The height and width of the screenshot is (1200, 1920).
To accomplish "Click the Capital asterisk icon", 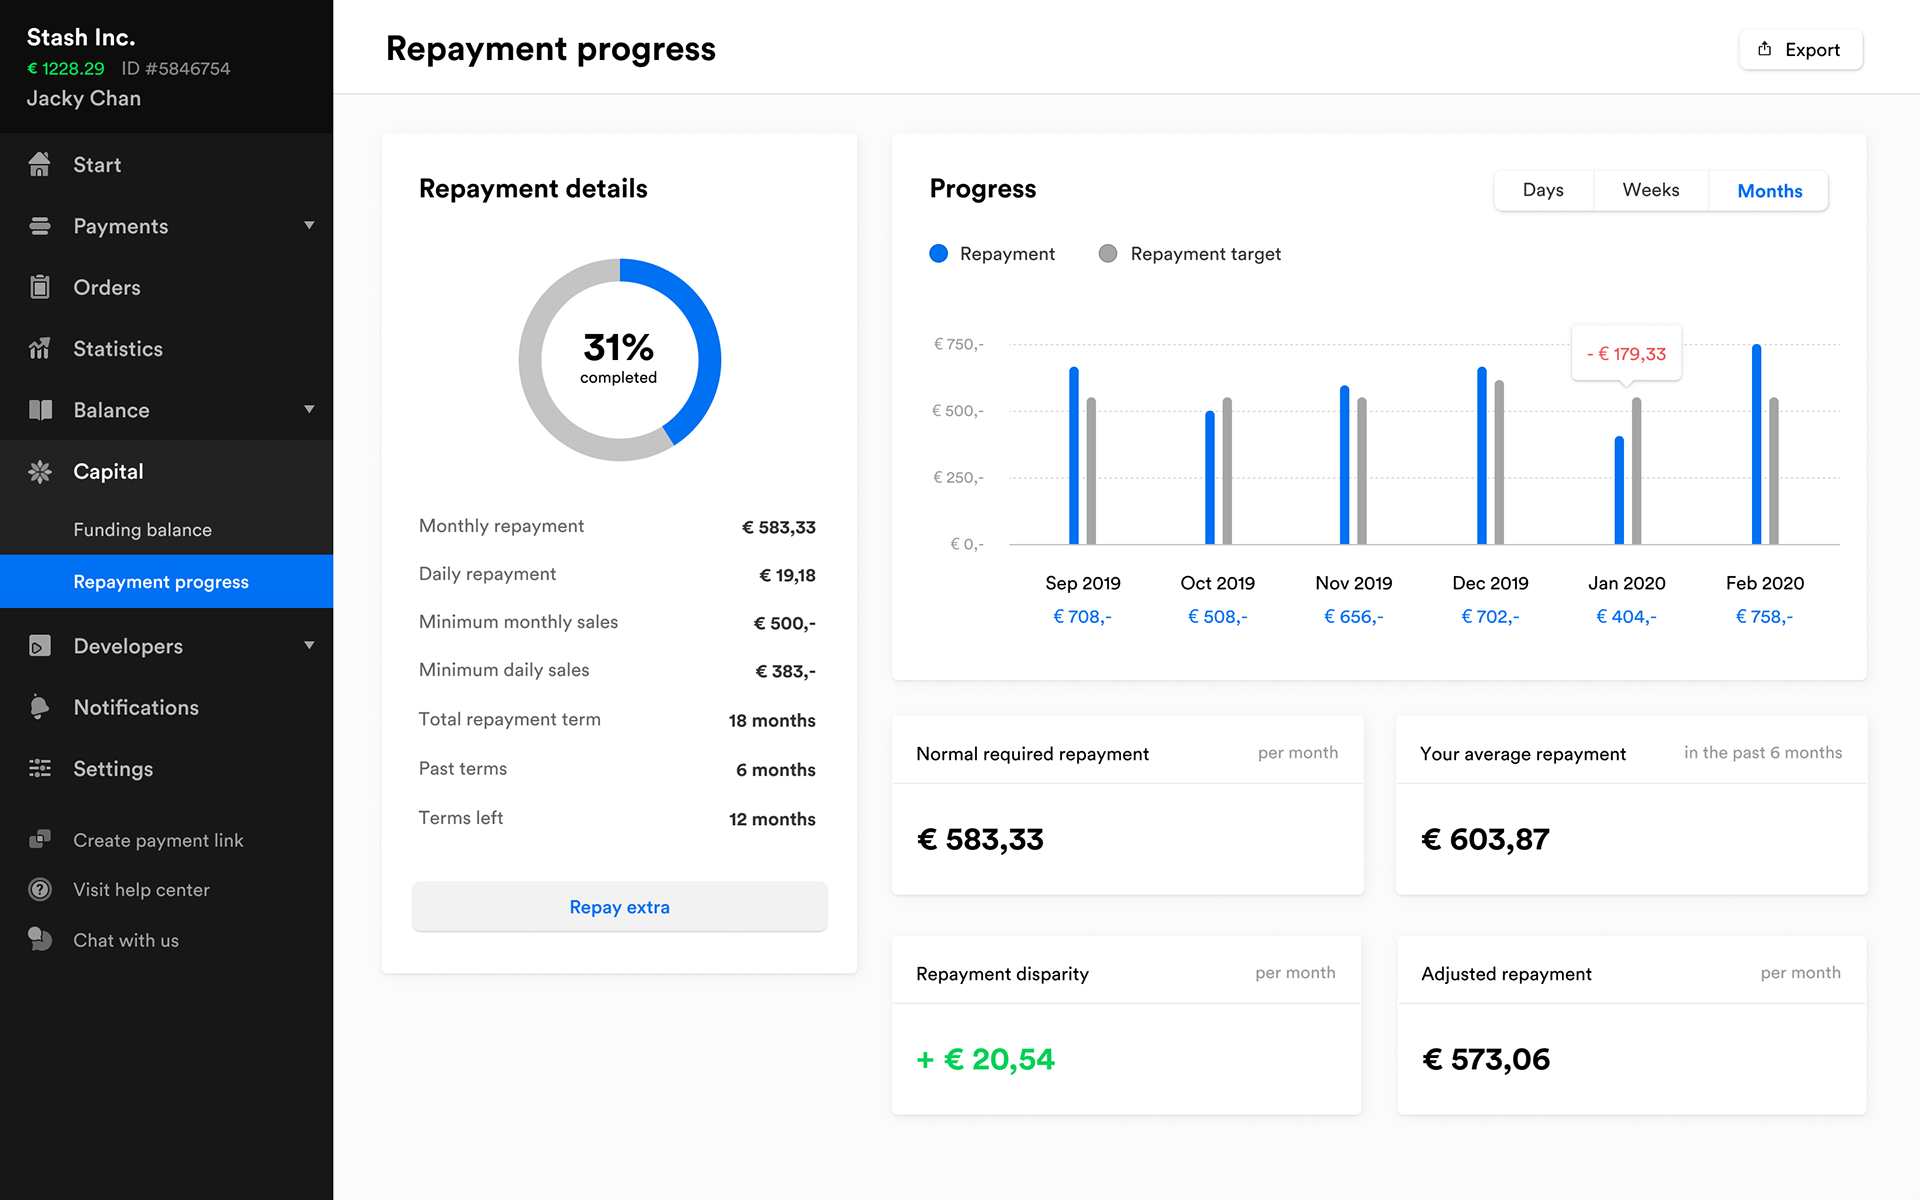I will pos(40,472).
